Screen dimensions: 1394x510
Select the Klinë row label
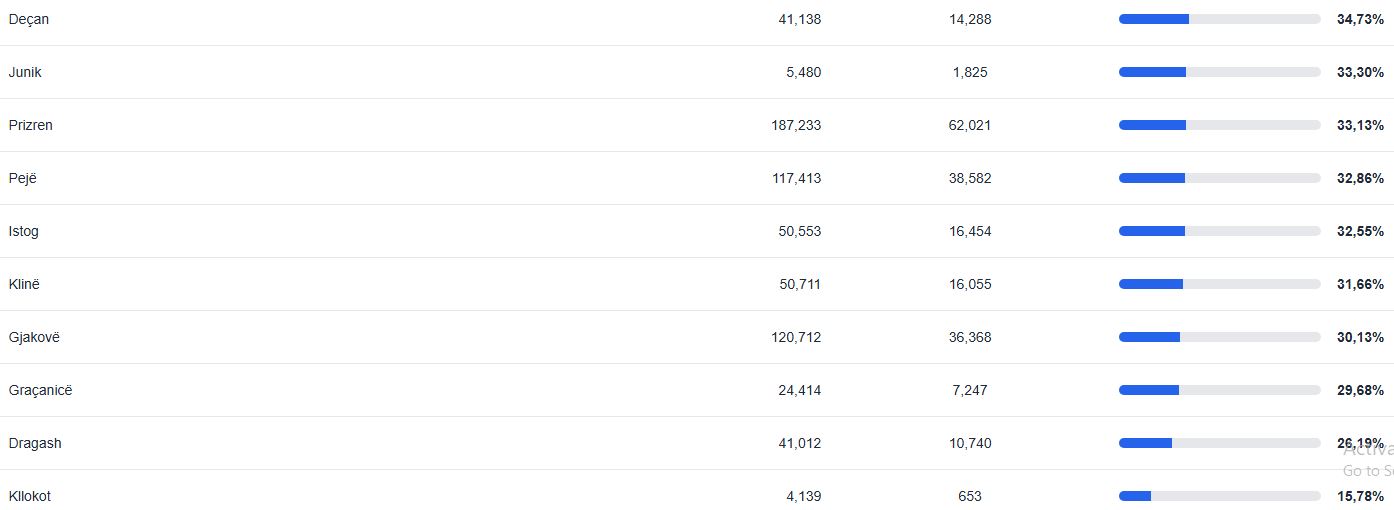[x=24, y=284]
